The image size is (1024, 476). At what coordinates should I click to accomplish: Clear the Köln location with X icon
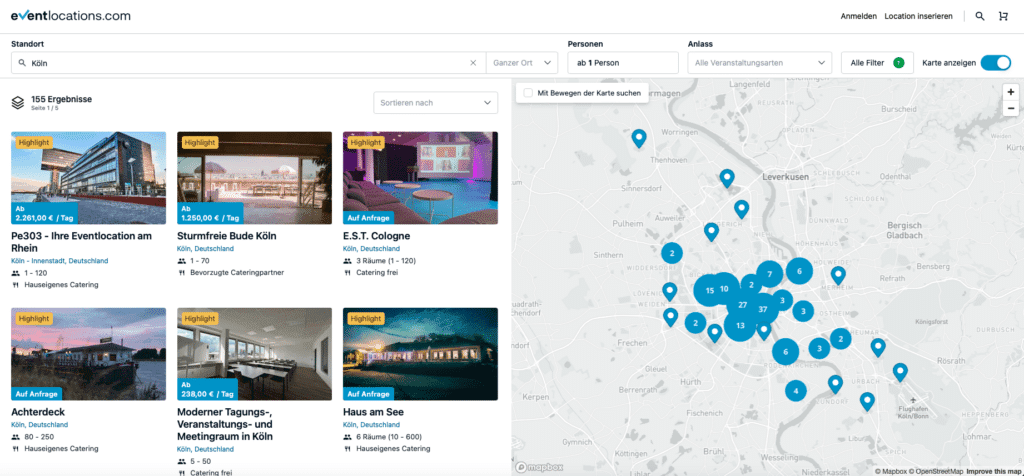point(473,63)
